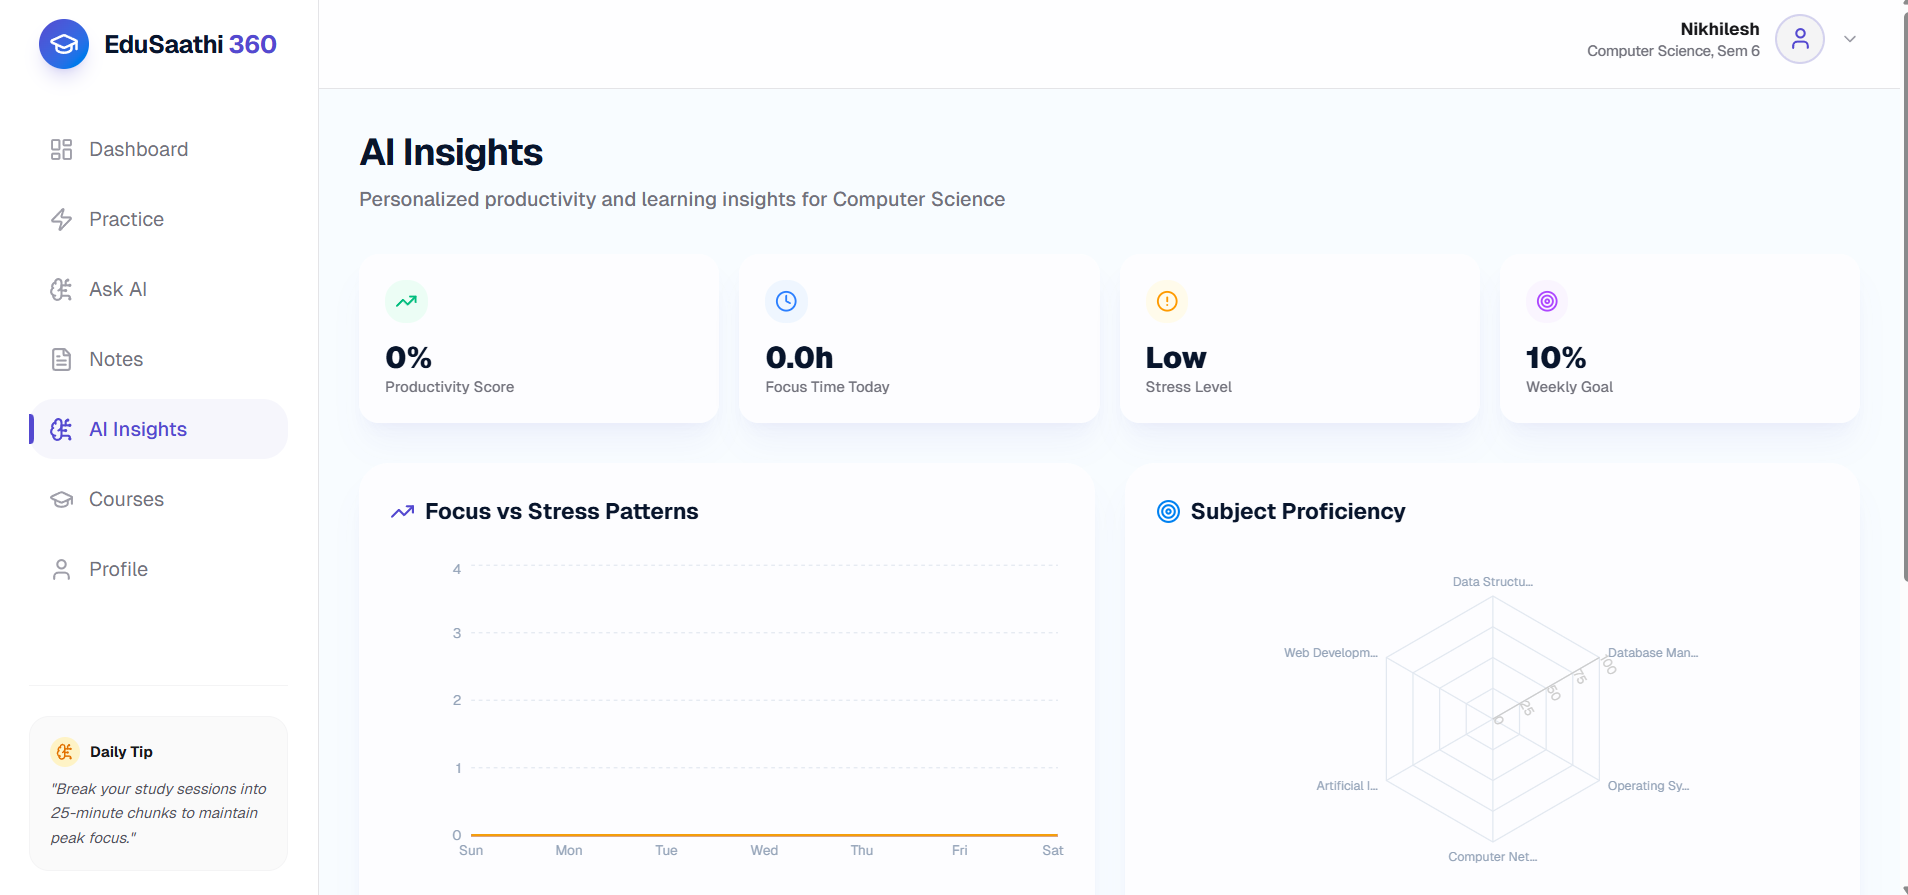Click the page vertical scrollbar
1908x895 pixels.
coord(1904,290)
